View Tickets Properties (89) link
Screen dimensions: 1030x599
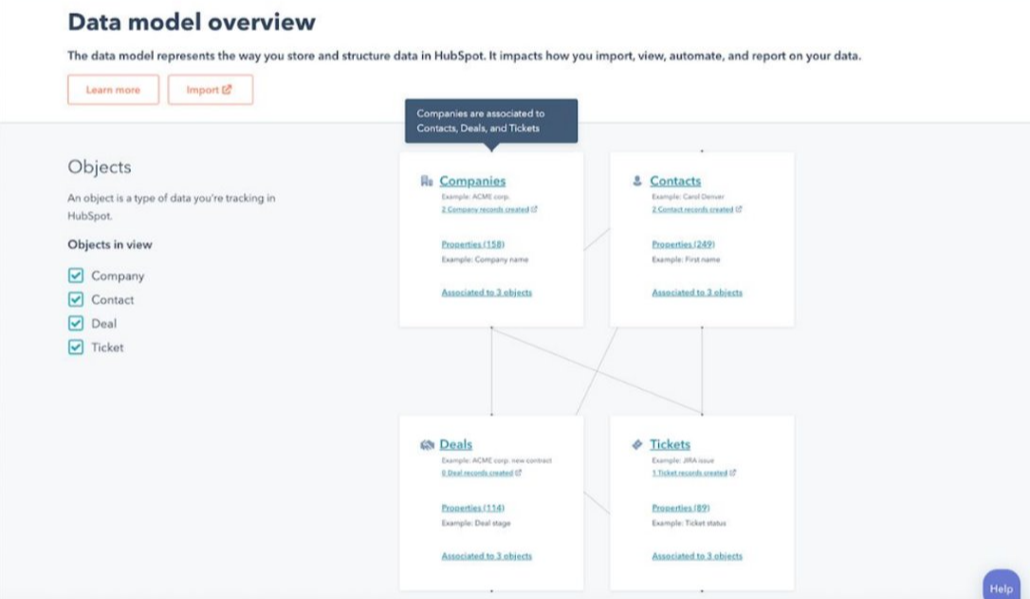coord(681,508)
